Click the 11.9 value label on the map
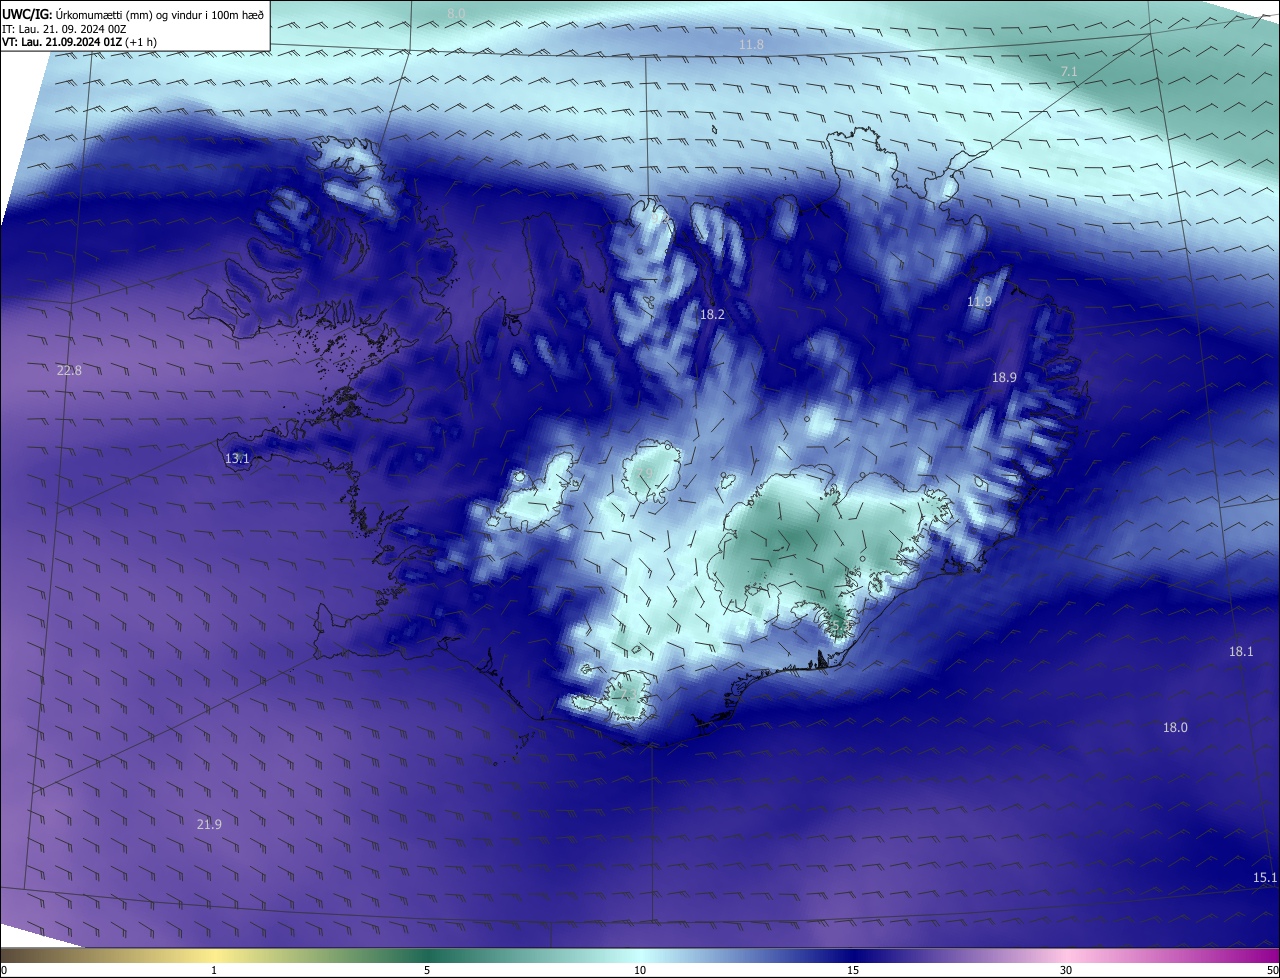Image resolution: width=1280 pixels, height=978 pixels. pyautogui.click(x=980, y=301)
